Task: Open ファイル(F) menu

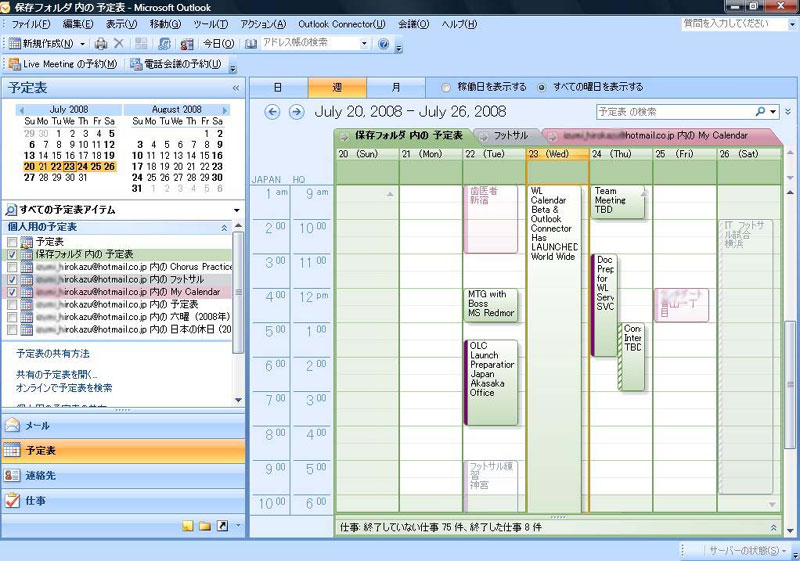Action: click(31, 24)
